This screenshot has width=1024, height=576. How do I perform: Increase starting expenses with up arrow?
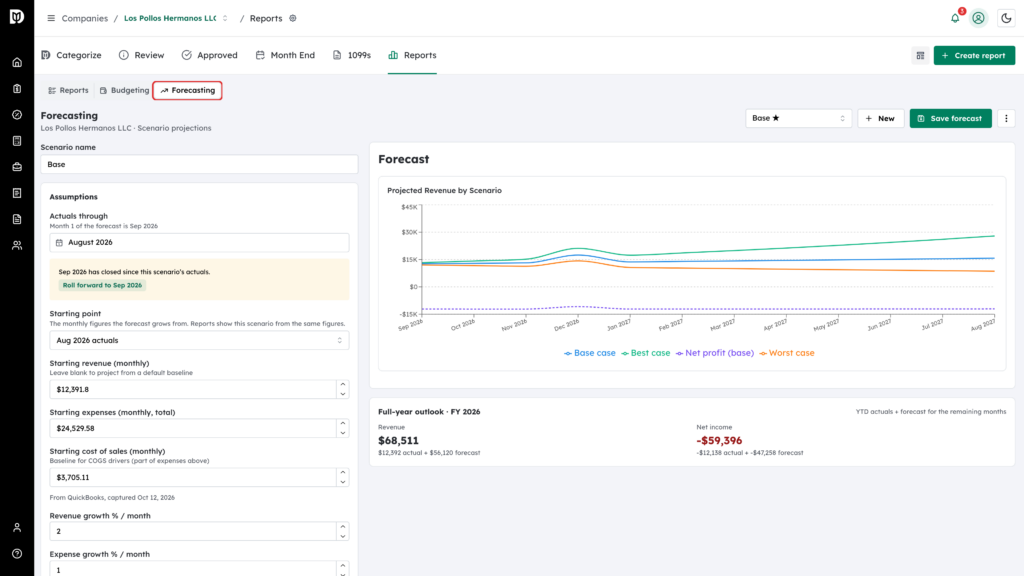(343, 424)
